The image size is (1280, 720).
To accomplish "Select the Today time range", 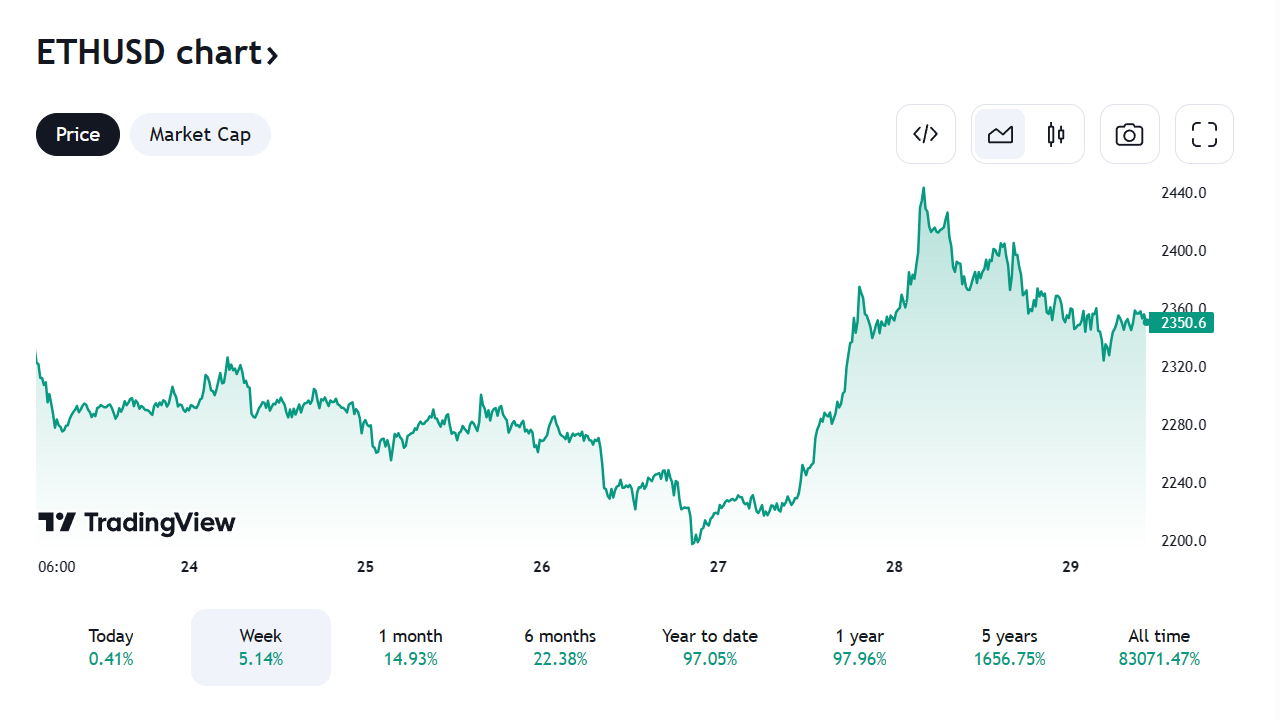I will 111,647.
